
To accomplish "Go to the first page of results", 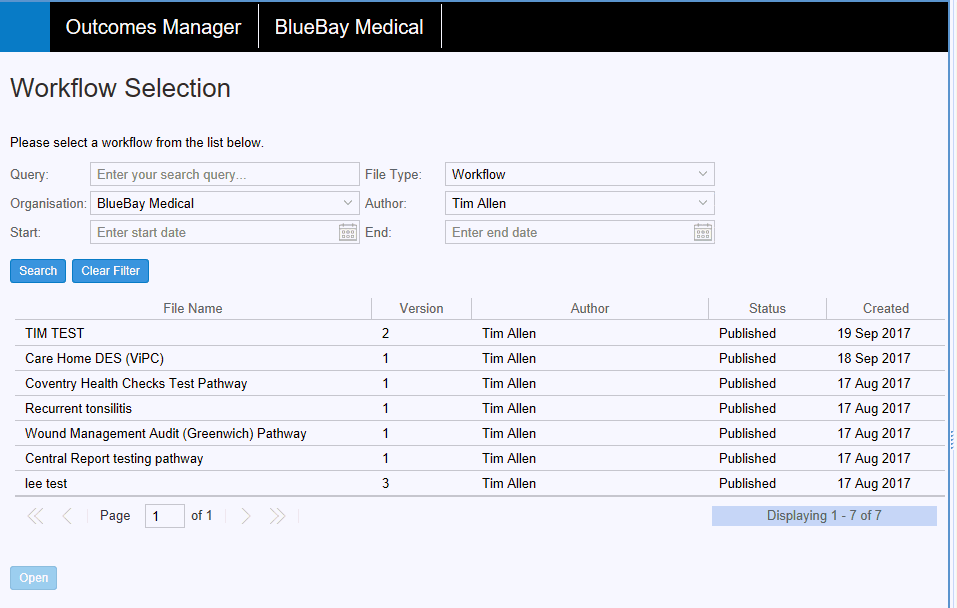I will 35,516.
